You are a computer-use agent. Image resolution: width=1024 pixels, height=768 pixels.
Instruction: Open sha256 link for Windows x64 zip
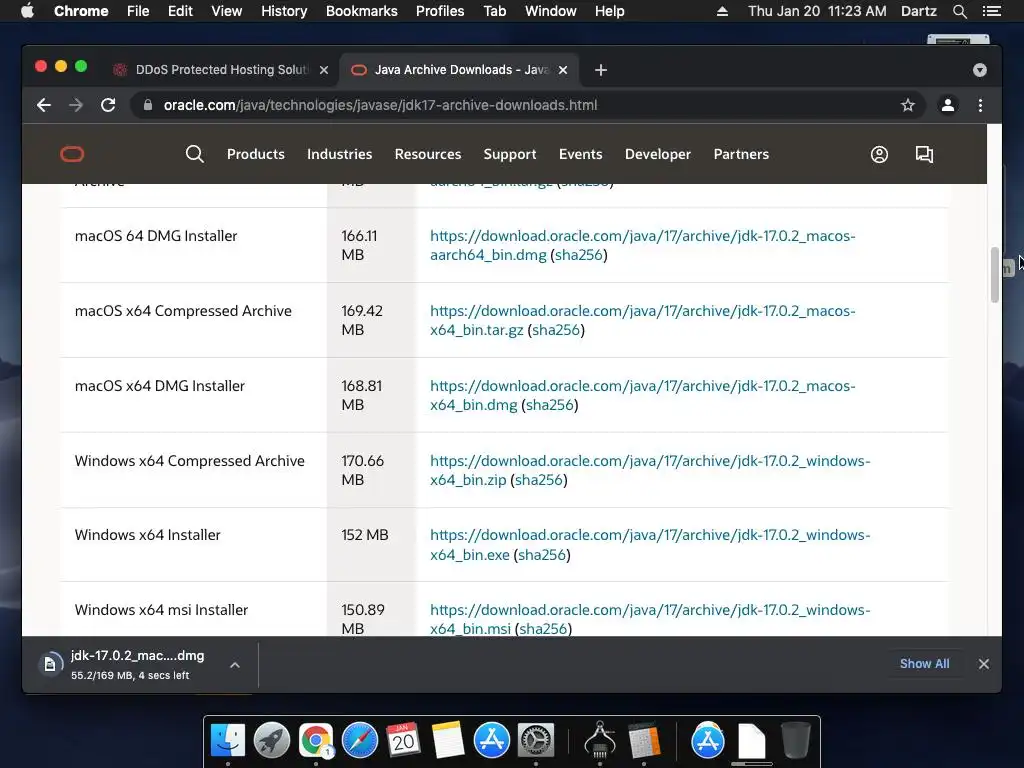(539, 480)
